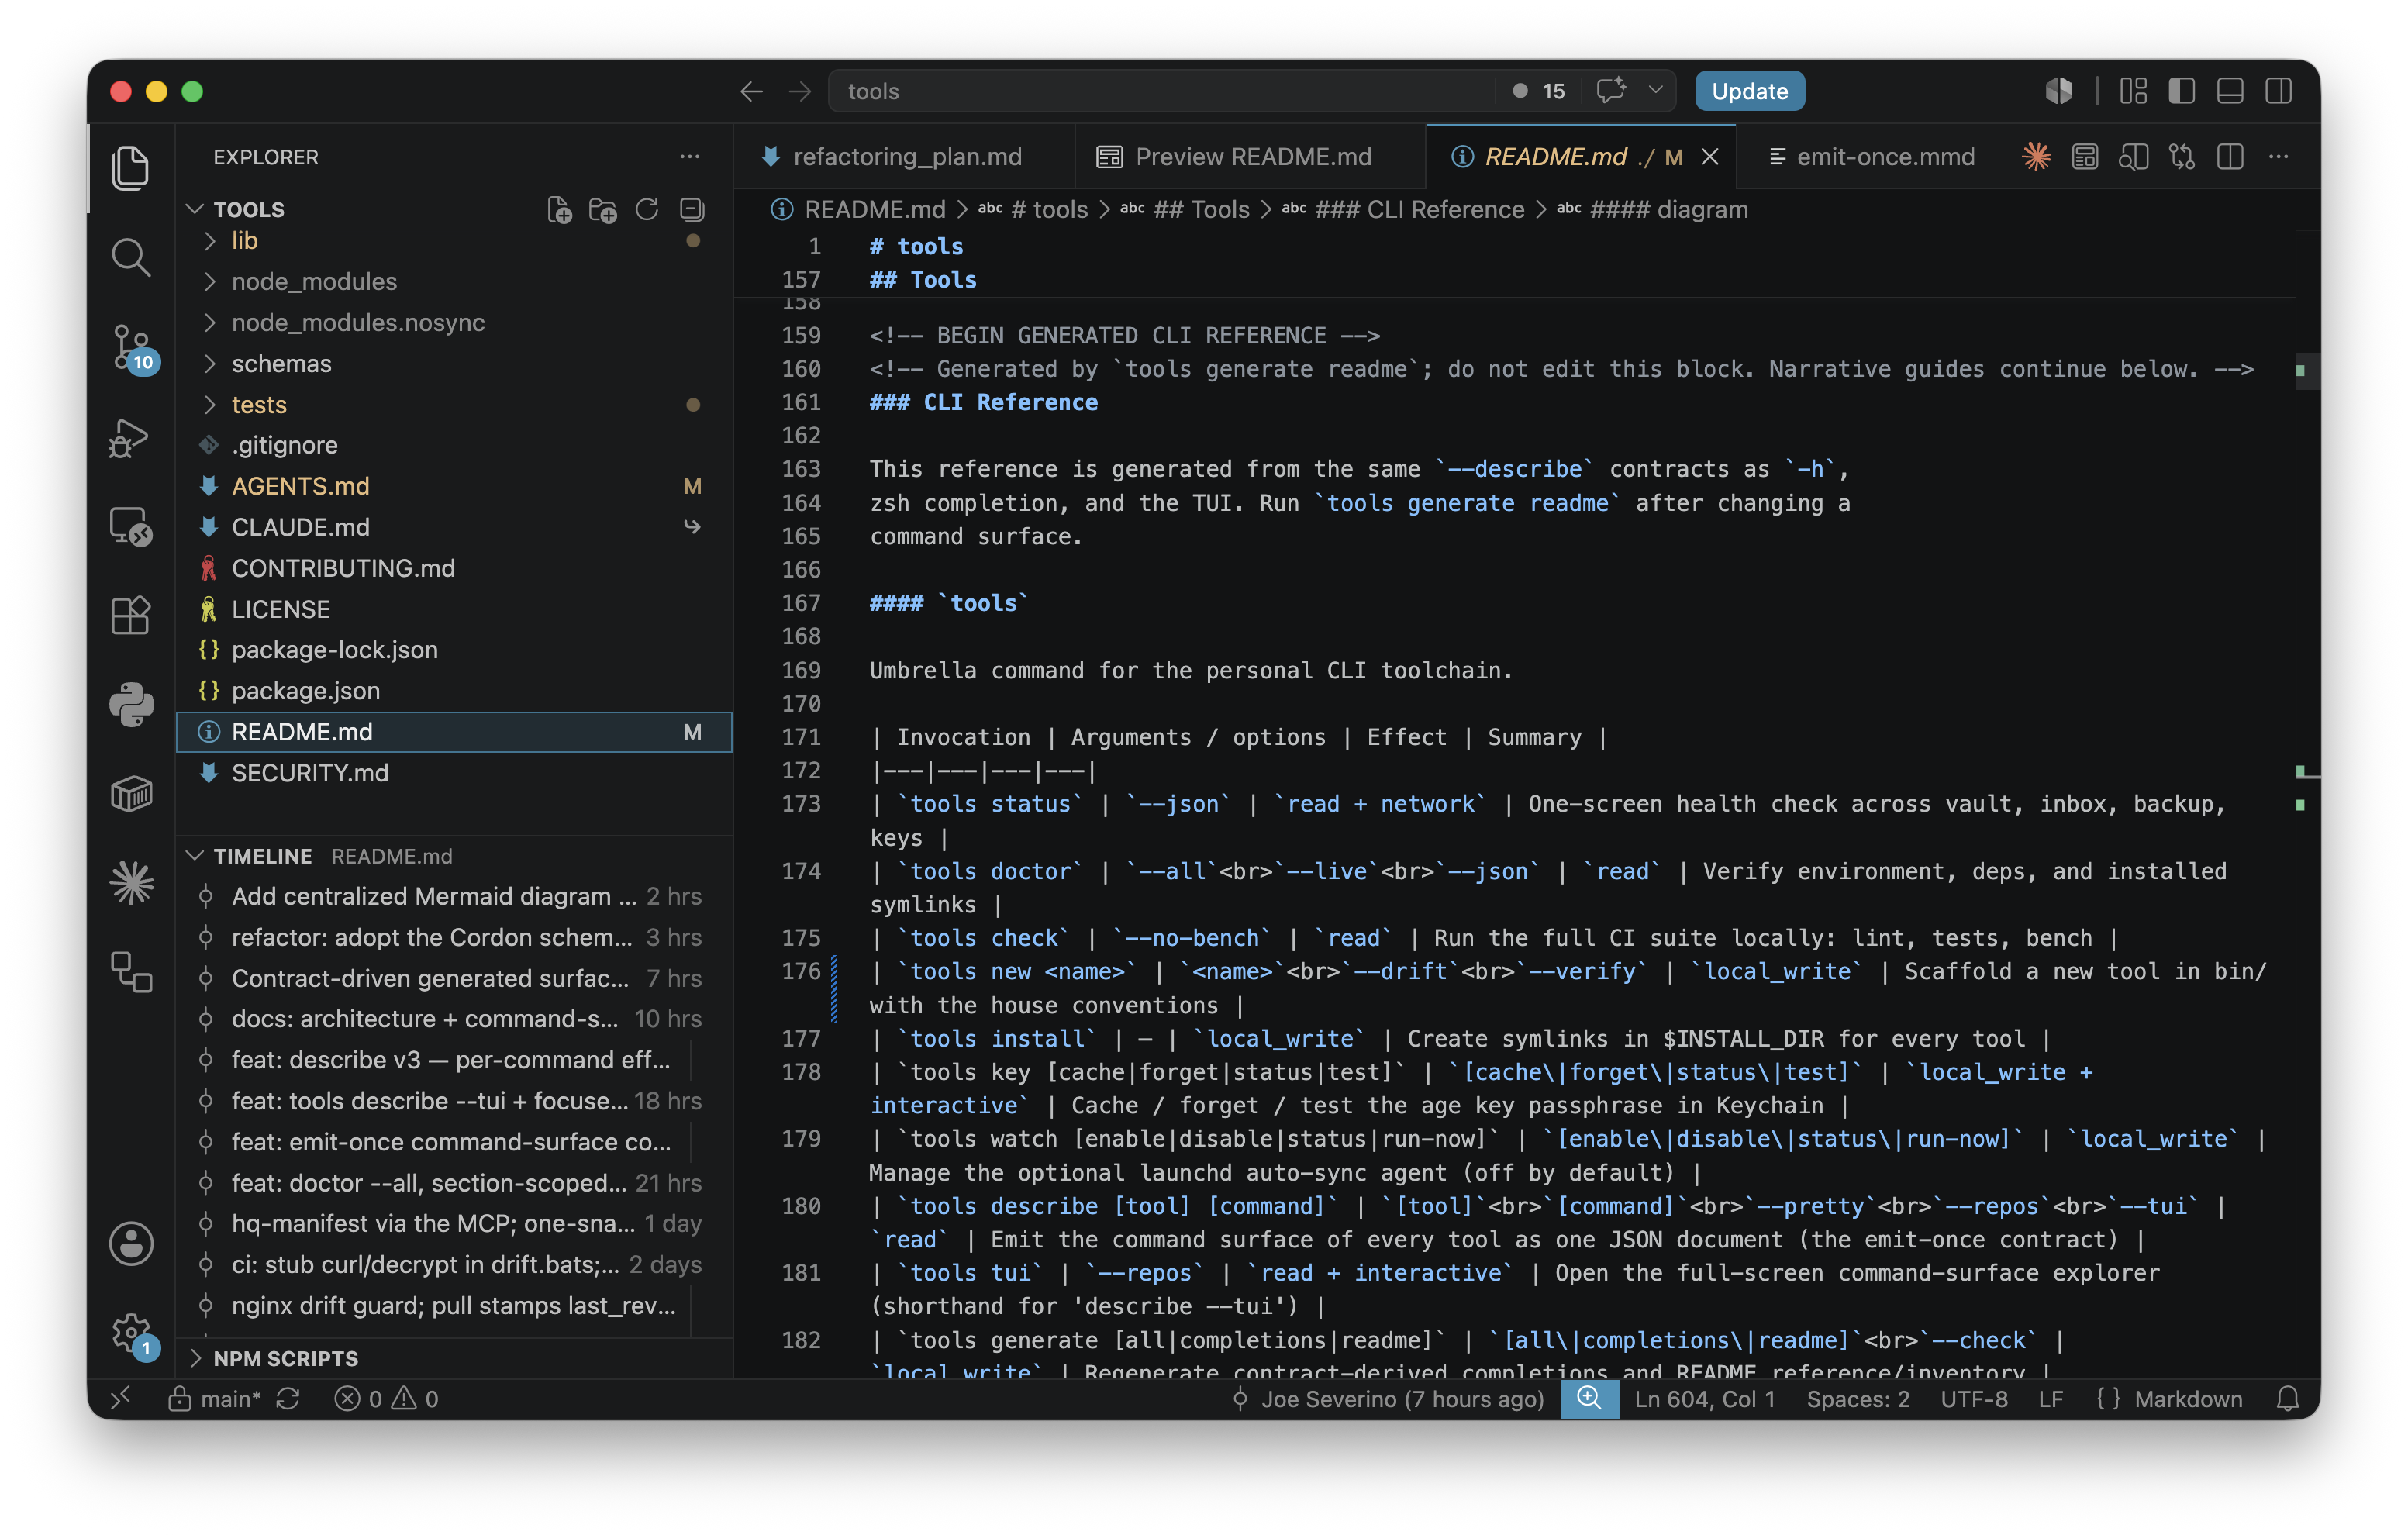Click LF end of line selector
2408x1535 pixels.
(x=2050, y=1398)
